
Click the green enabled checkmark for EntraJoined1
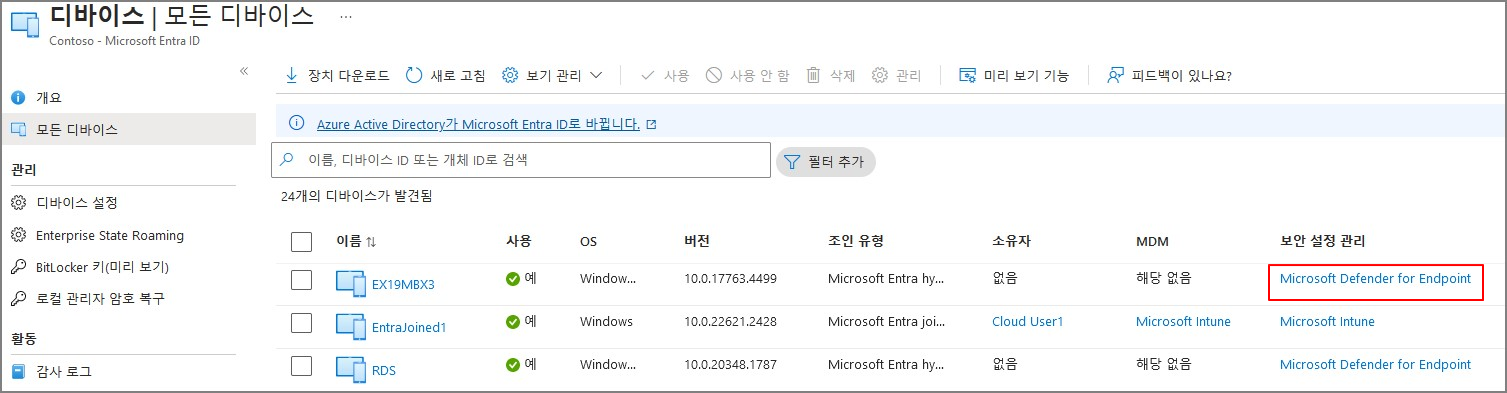(513, 322)
